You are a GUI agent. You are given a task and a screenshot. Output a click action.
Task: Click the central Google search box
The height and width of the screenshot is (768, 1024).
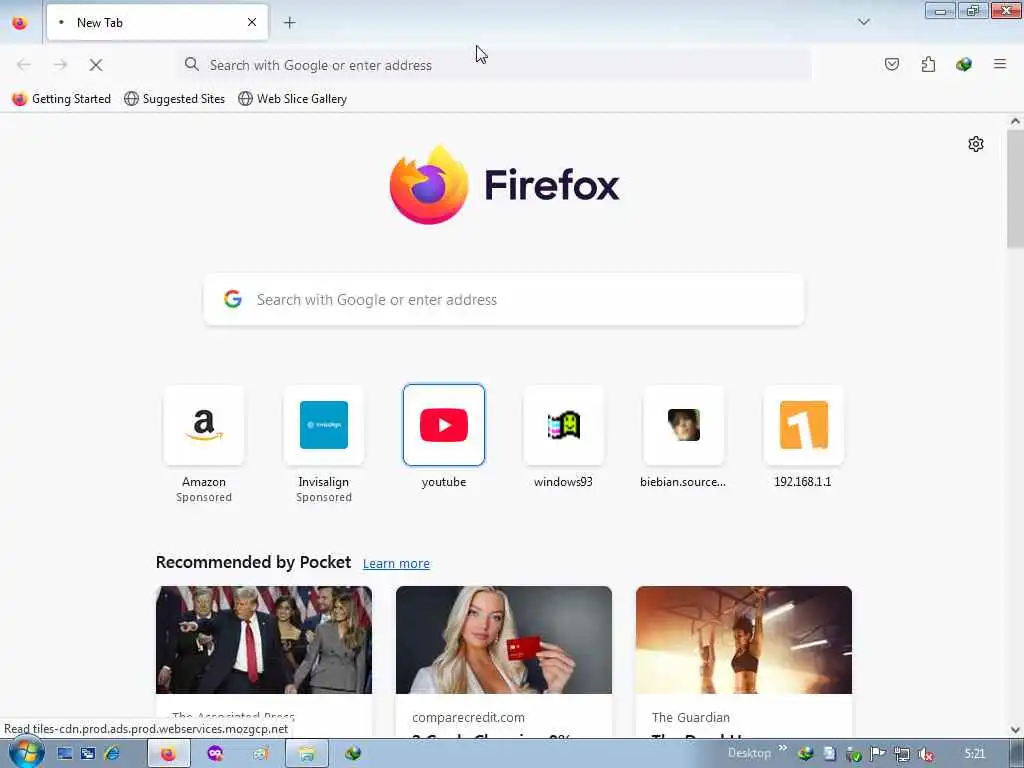504,300
